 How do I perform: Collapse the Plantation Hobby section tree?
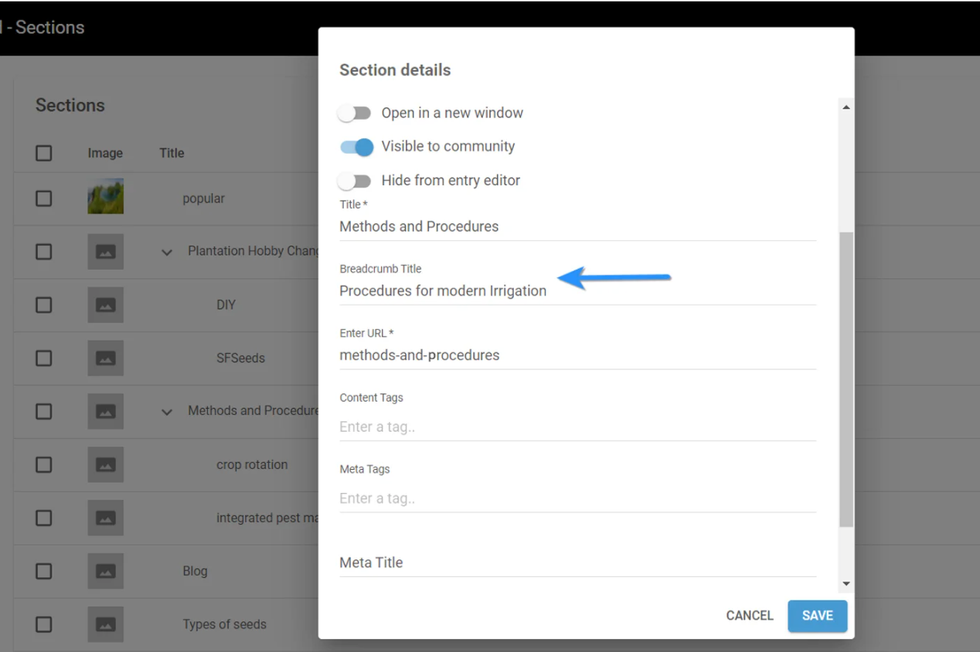pyautogui.click(x=166, y=252)
